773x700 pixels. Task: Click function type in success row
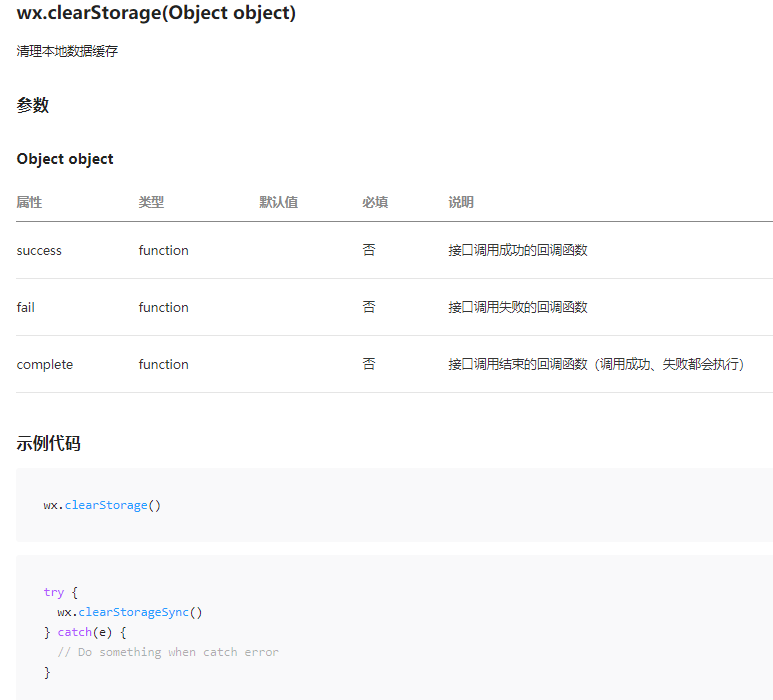click(163, 250)
